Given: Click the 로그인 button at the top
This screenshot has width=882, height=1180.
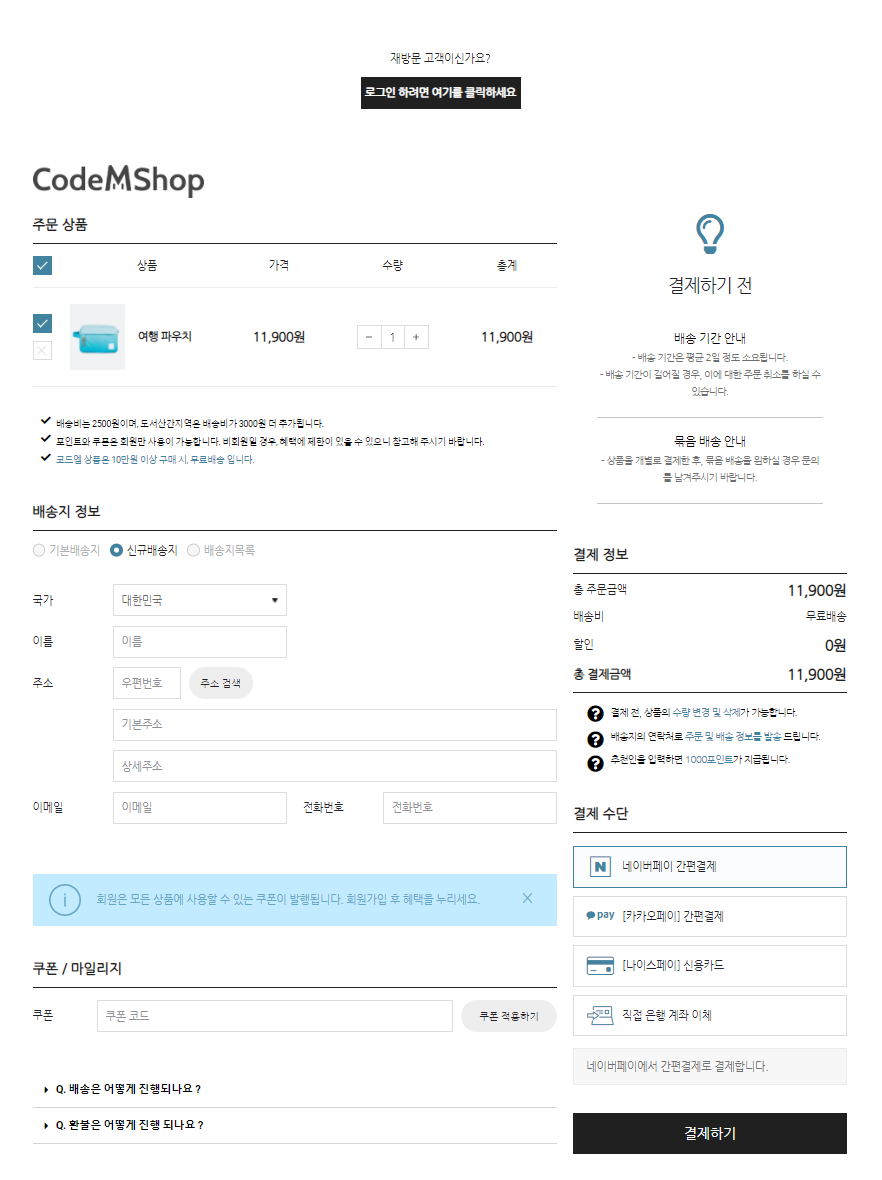Looking at the screenshot, I should pos(441,93).
